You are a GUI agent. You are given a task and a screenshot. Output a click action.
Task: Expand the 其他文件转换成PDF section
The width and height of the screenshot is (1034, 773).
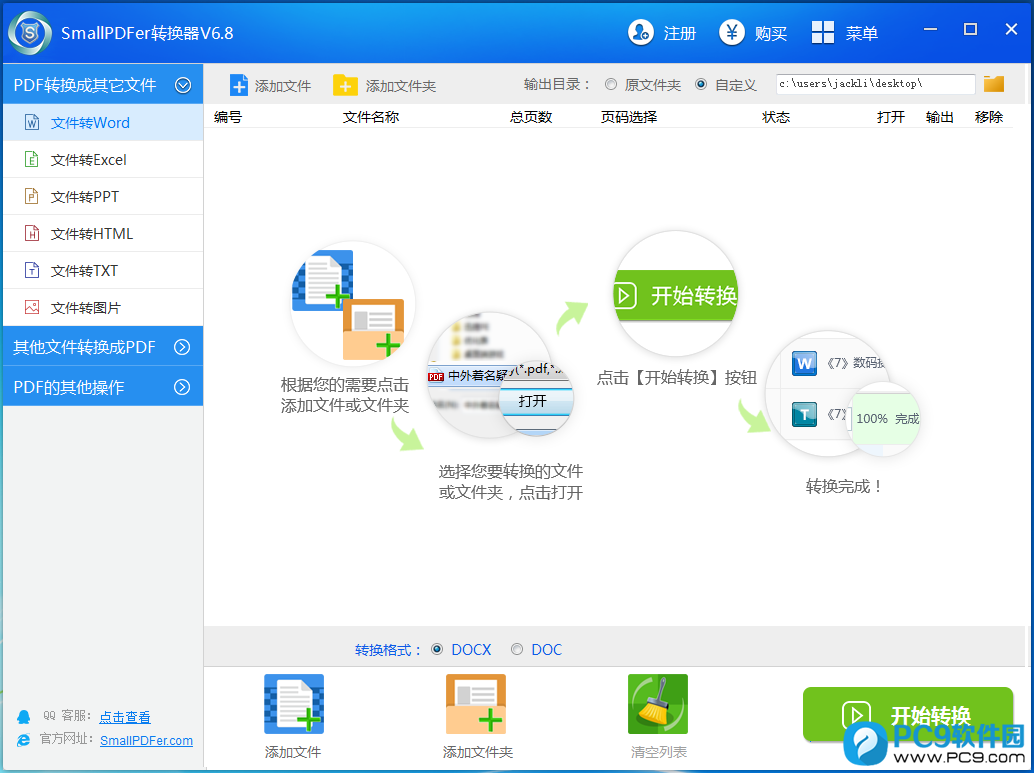182,347
